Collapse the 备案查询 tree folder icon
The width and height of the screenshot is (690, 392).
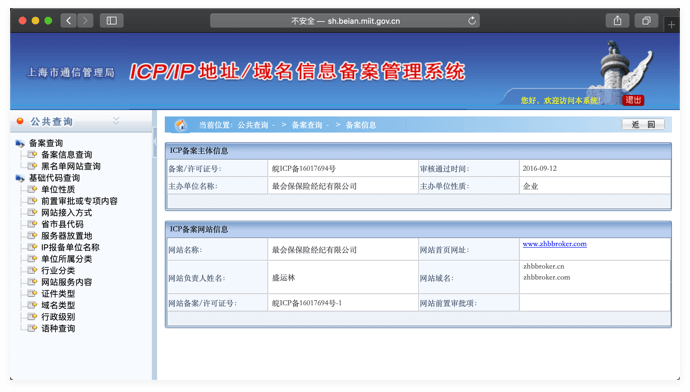coord(20,143)
